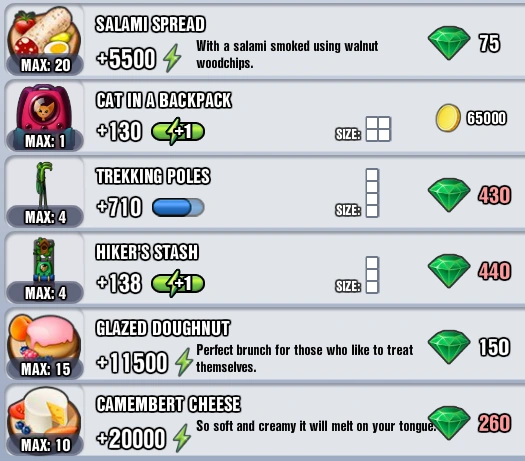Open the Glazed Doughnut description text
Image resolution: width=525 pixels, height=461 pixels.
(x=304, y=359)
